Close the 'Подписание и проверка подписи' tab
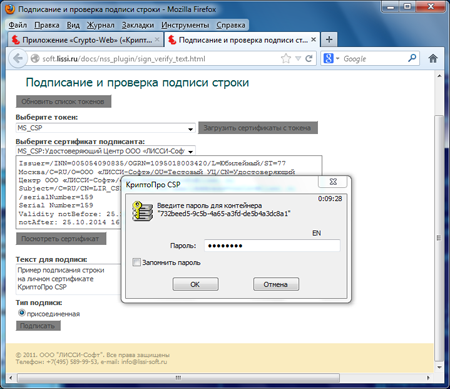Image resolution: width=450 pixels, height=389 pixels. pyautogui.click(x=313, y=40)
